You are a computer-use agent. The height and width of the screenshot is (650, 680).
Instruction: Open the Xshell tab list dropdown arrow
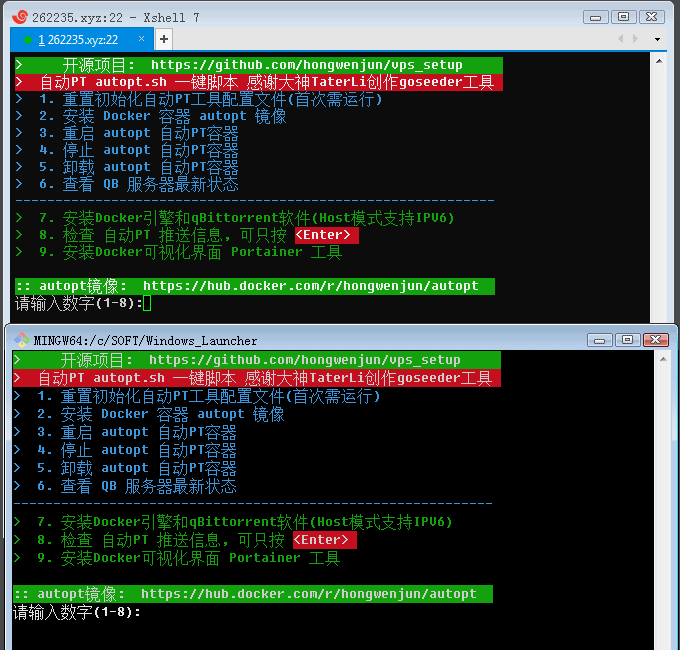(657, 39)
